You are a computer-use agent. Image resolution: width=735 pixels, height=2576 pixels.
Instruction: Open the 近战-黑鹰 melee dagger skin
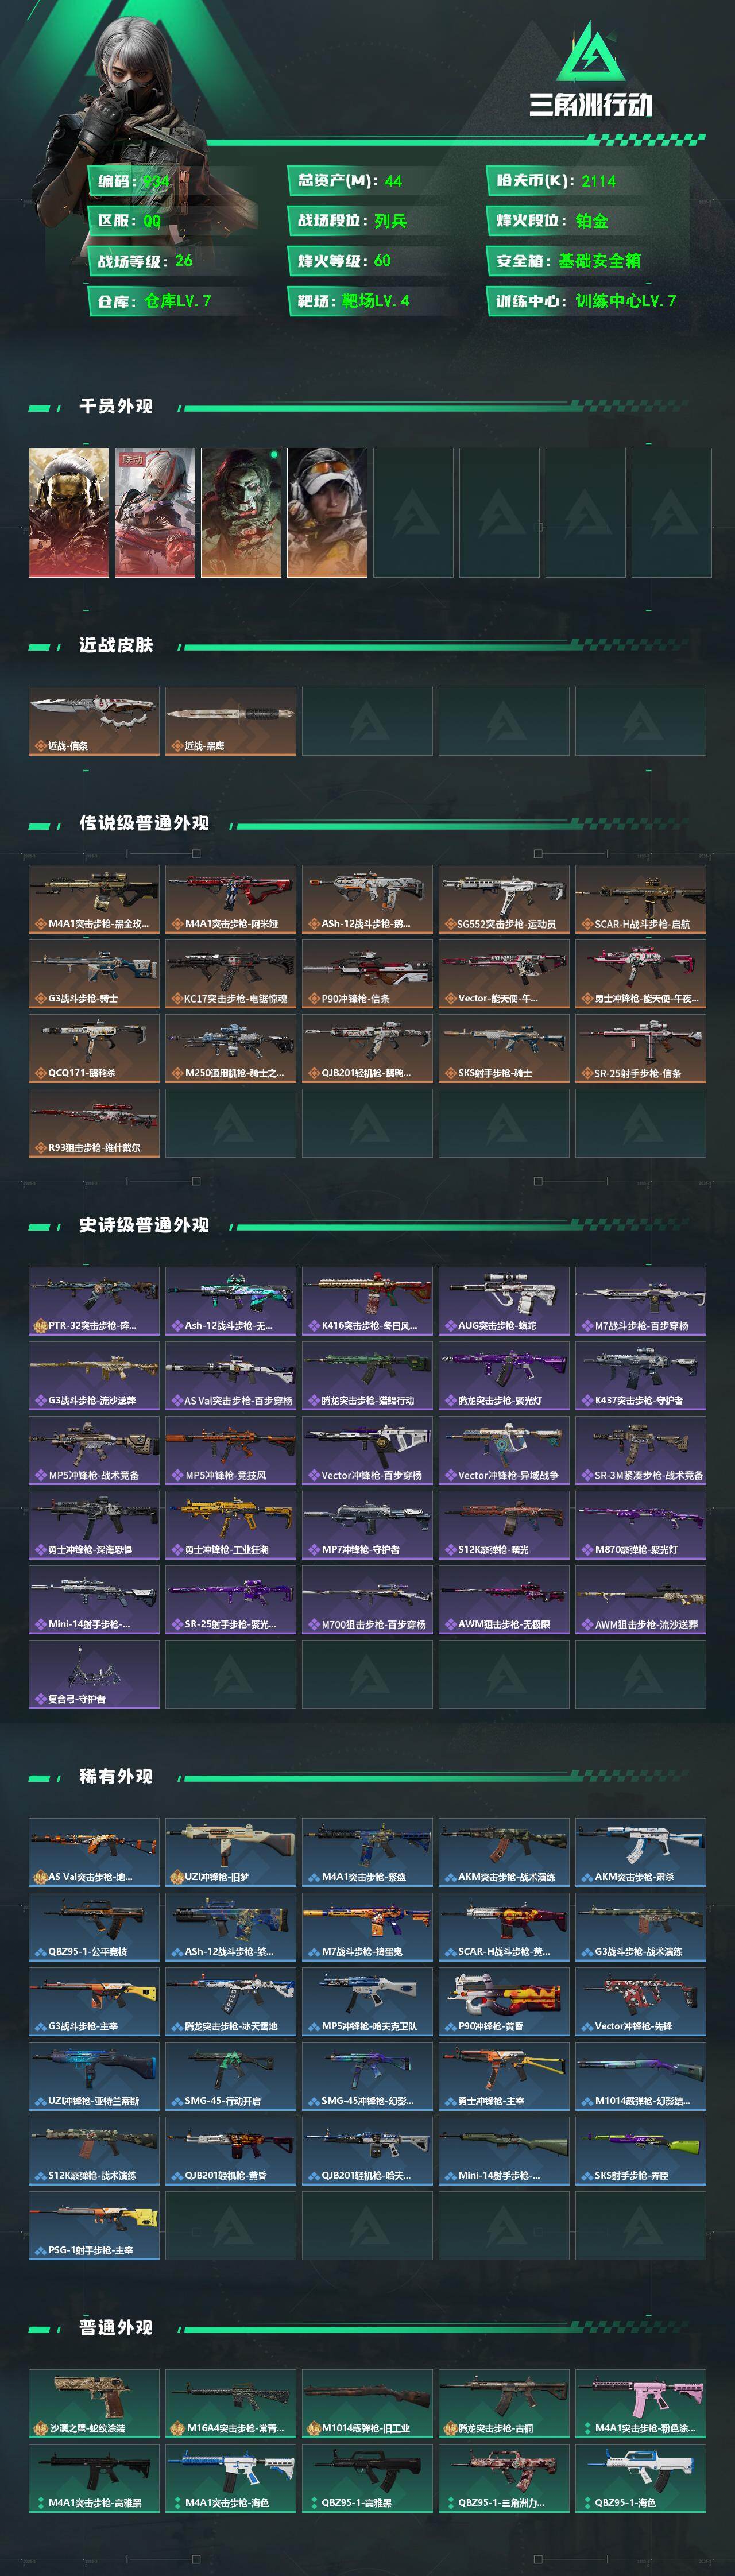tap(230, 720)
